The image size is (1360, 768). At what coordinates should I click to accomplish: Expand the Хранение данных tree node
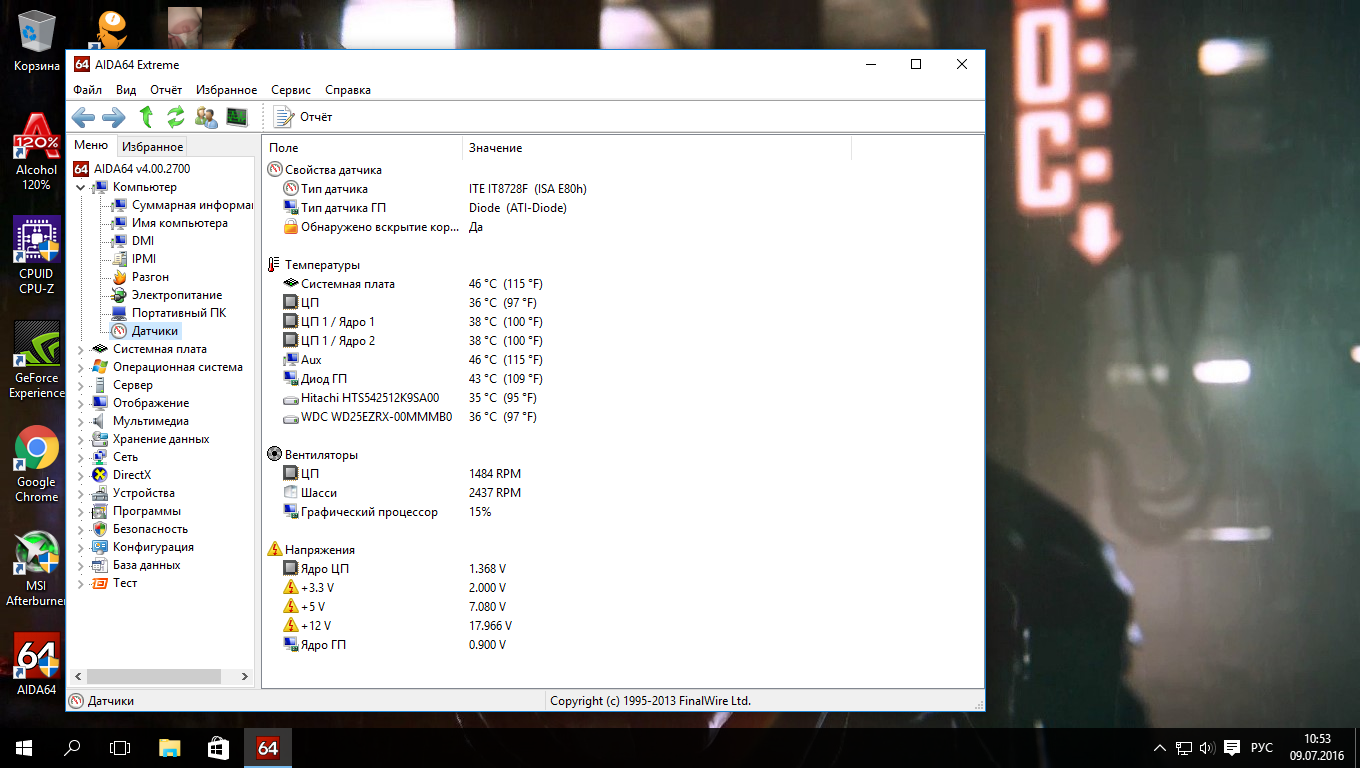coord(81,439)
